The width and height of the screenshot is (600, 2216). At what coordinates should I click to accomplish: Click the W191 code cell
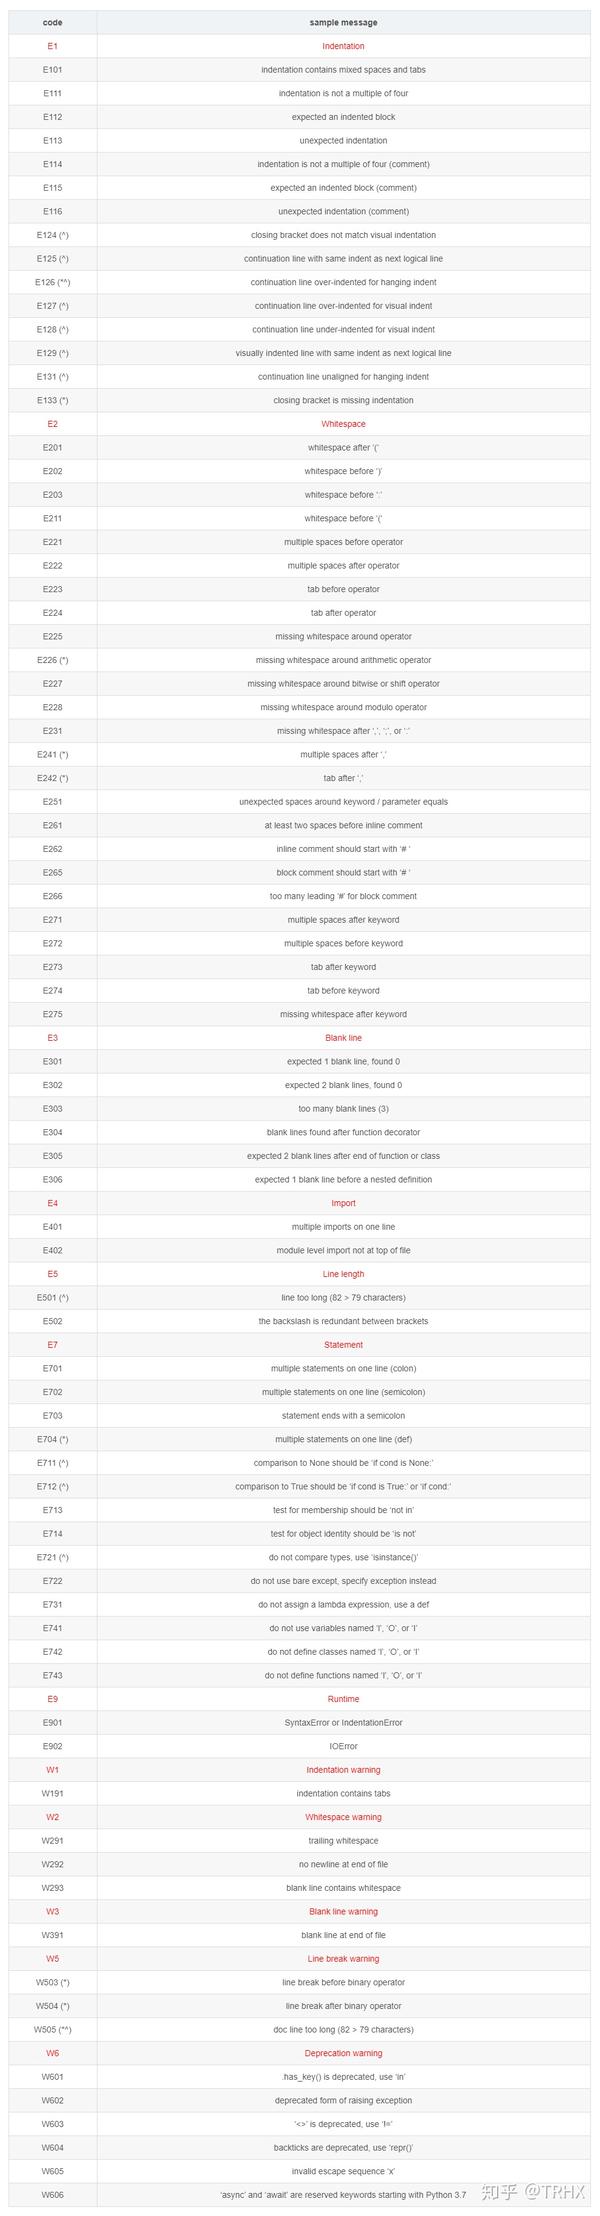pyautogui.click(x=52, y=1794)
